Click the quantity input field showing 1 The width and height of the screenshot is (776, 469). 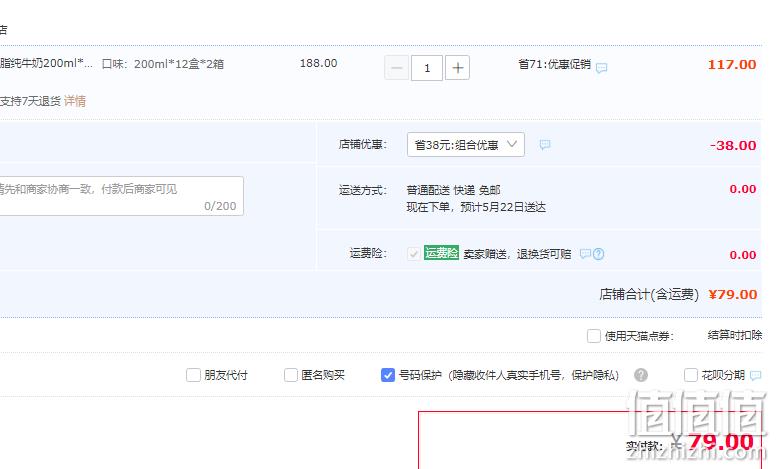[427, 68]
